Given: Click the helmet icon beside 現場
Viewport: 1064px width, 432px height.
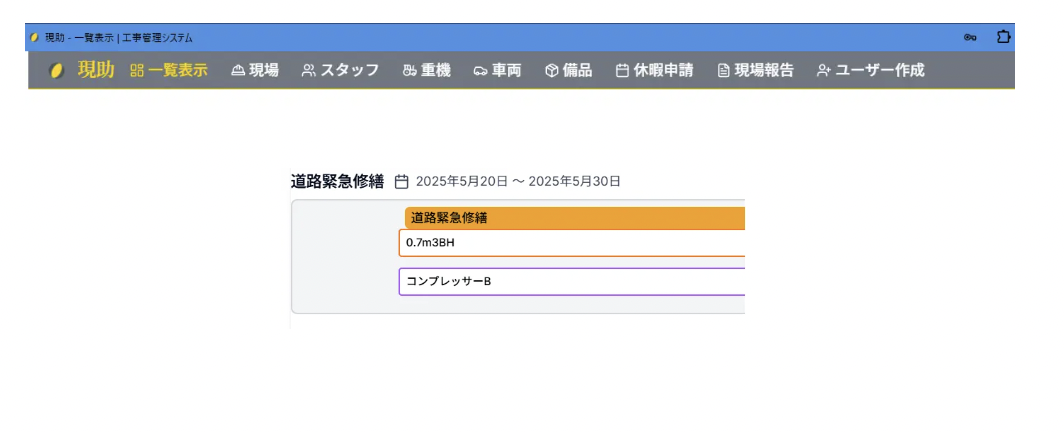Looking at the screenshot, I should (x=238, y=71).
